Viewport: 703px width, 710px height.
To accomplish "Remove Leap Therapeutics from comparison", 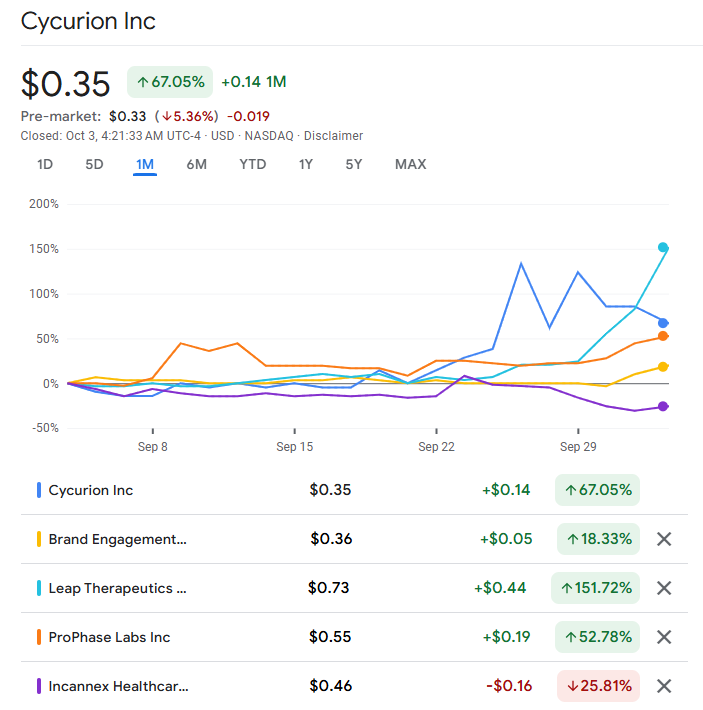I will click(x=663, y=588).
